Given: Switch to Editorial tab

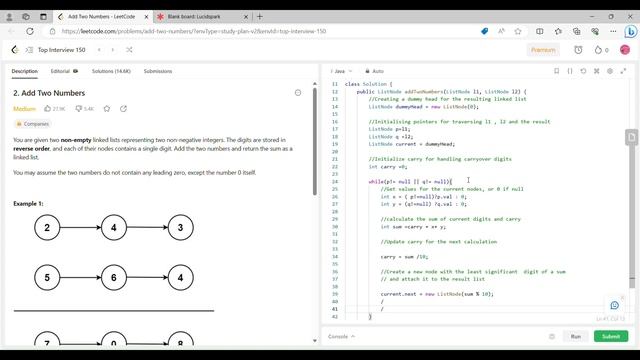Looking at the screenshot, I should 64,71.
